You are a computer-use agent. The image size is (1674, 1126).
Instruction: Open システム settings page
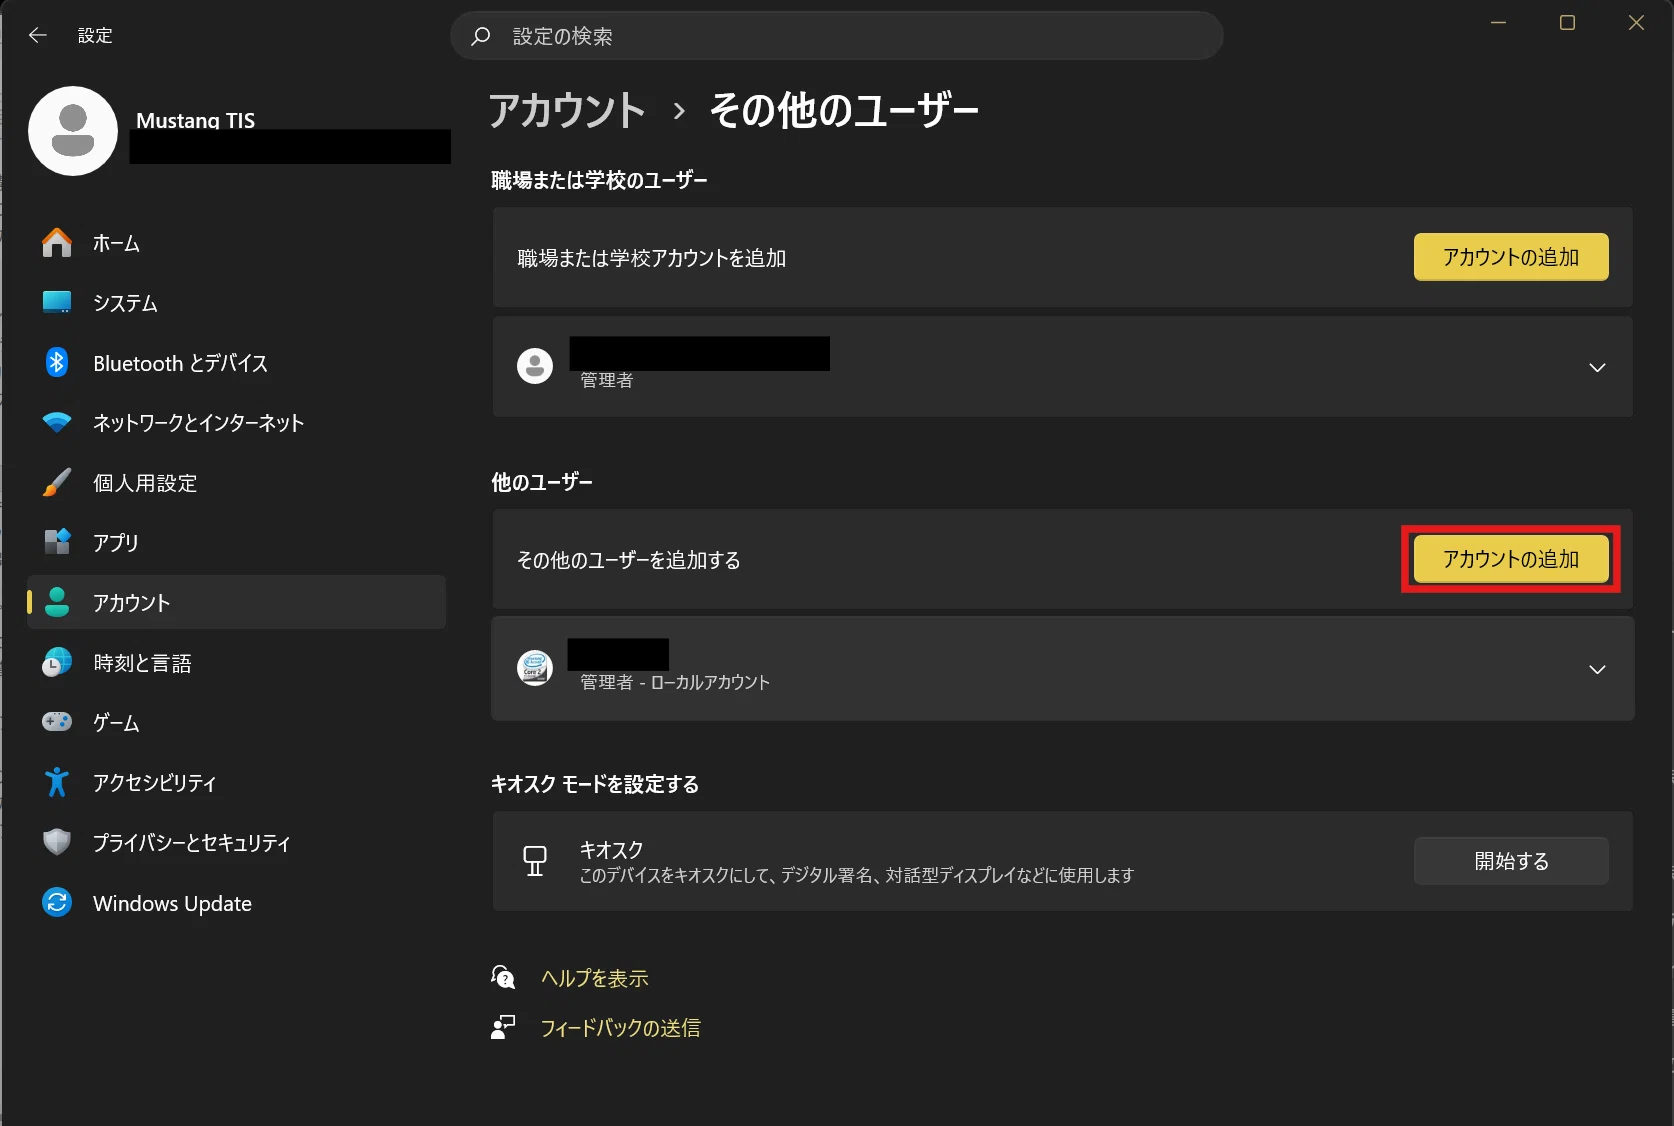tap(236, 303)
